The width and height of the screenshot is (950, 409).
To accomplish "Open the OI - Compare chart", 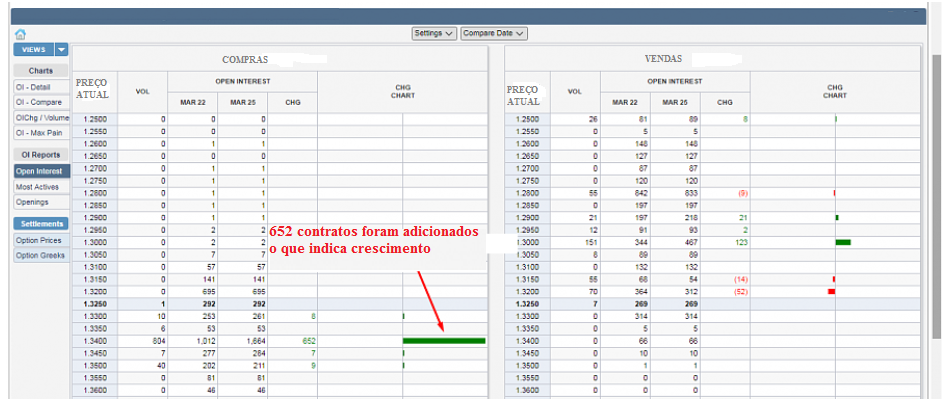I will pyautogui.click(x=39, y=102).
